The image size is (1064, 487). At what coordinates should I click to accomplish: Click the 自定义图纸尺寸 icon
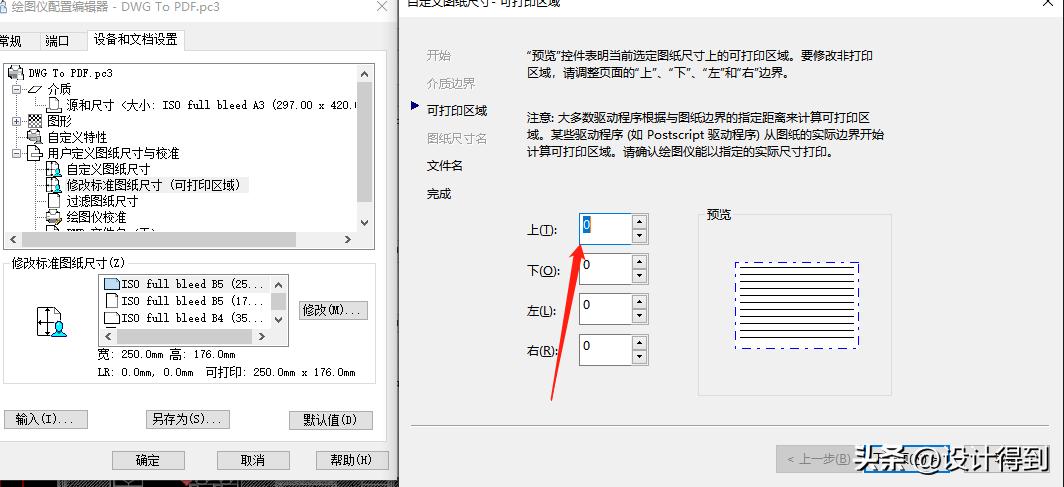[54, 169]
